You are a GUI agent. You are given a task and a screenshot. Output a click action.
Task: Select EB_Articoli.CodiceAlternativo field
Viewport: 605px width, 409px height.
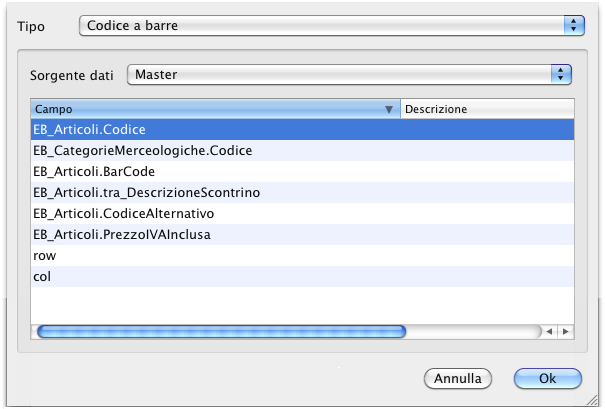pos(124,213)
